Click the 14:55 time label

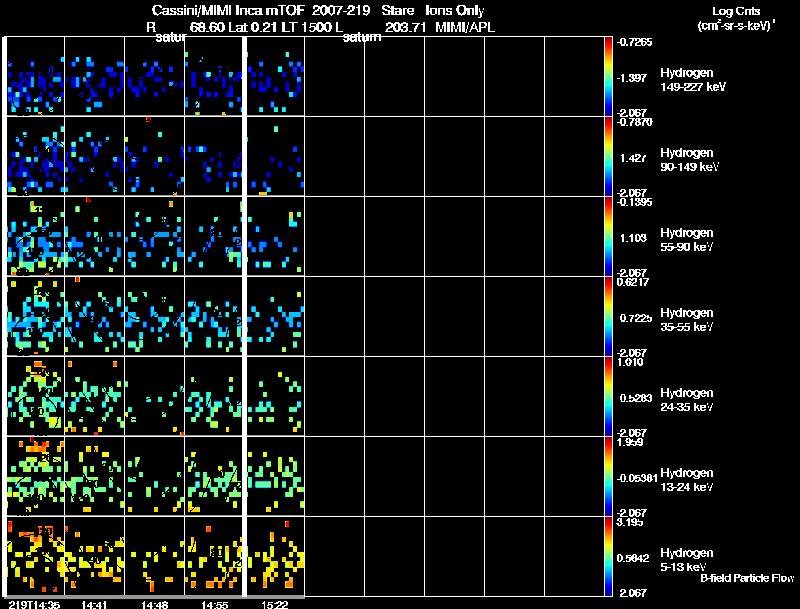215,604
